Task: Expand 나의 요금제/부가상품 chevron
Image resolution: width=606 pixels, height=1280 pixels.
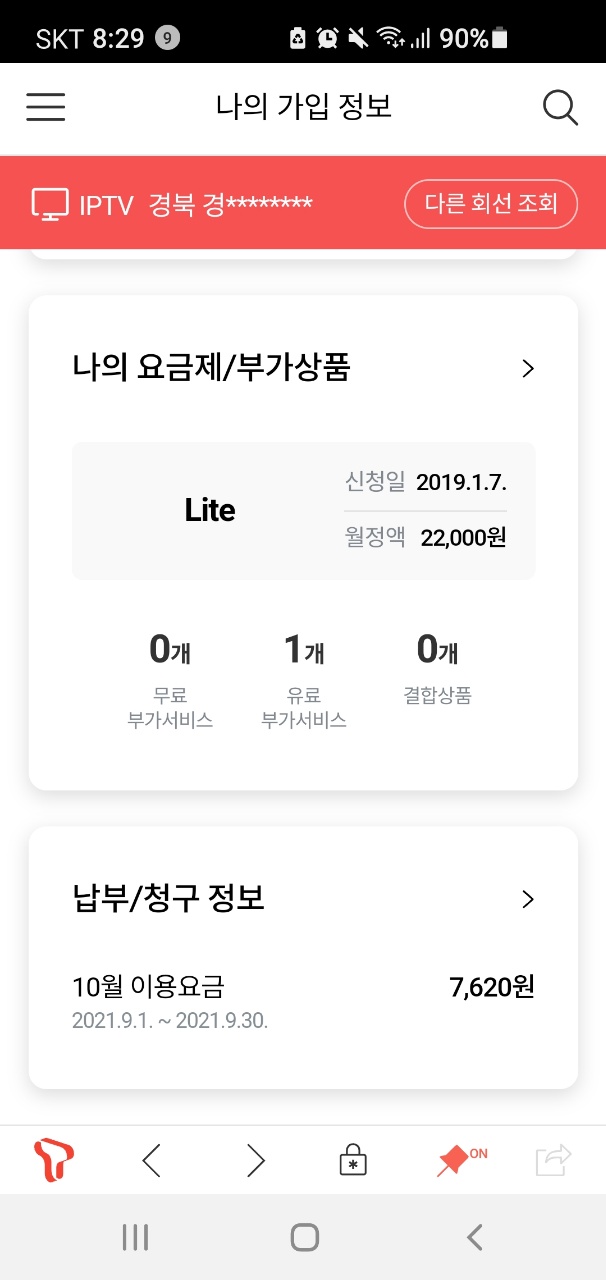Action: tap(528, 369)
